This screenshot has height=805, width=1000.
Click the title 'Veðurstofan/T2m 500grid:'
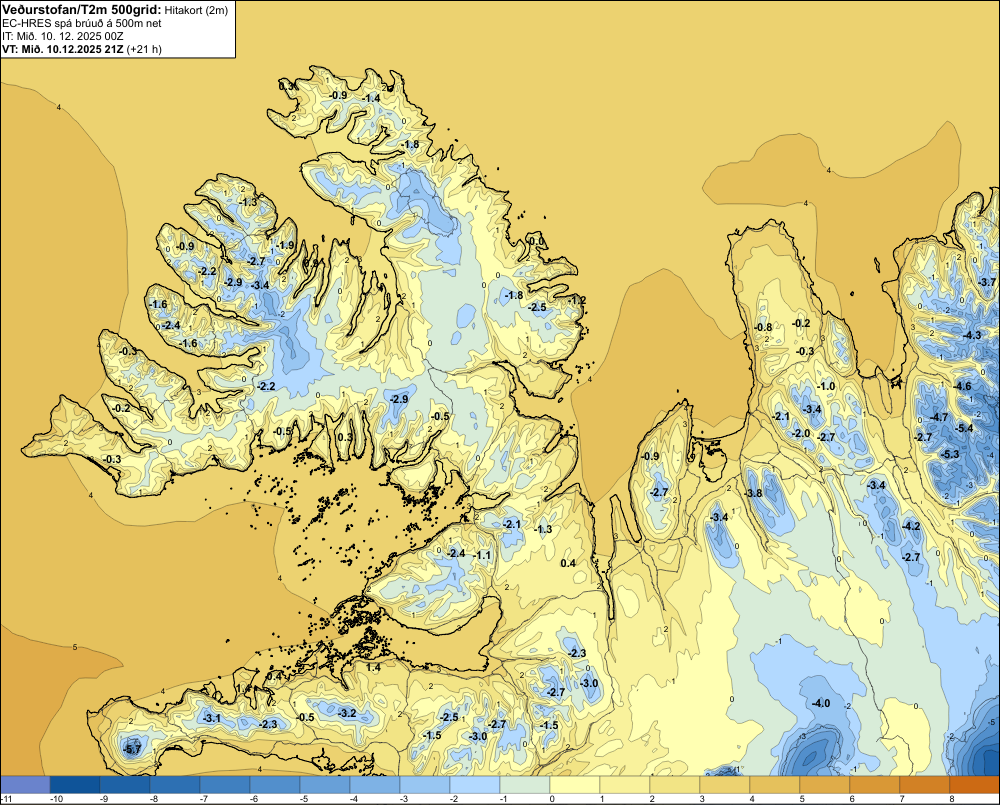(x=82, y=10)
